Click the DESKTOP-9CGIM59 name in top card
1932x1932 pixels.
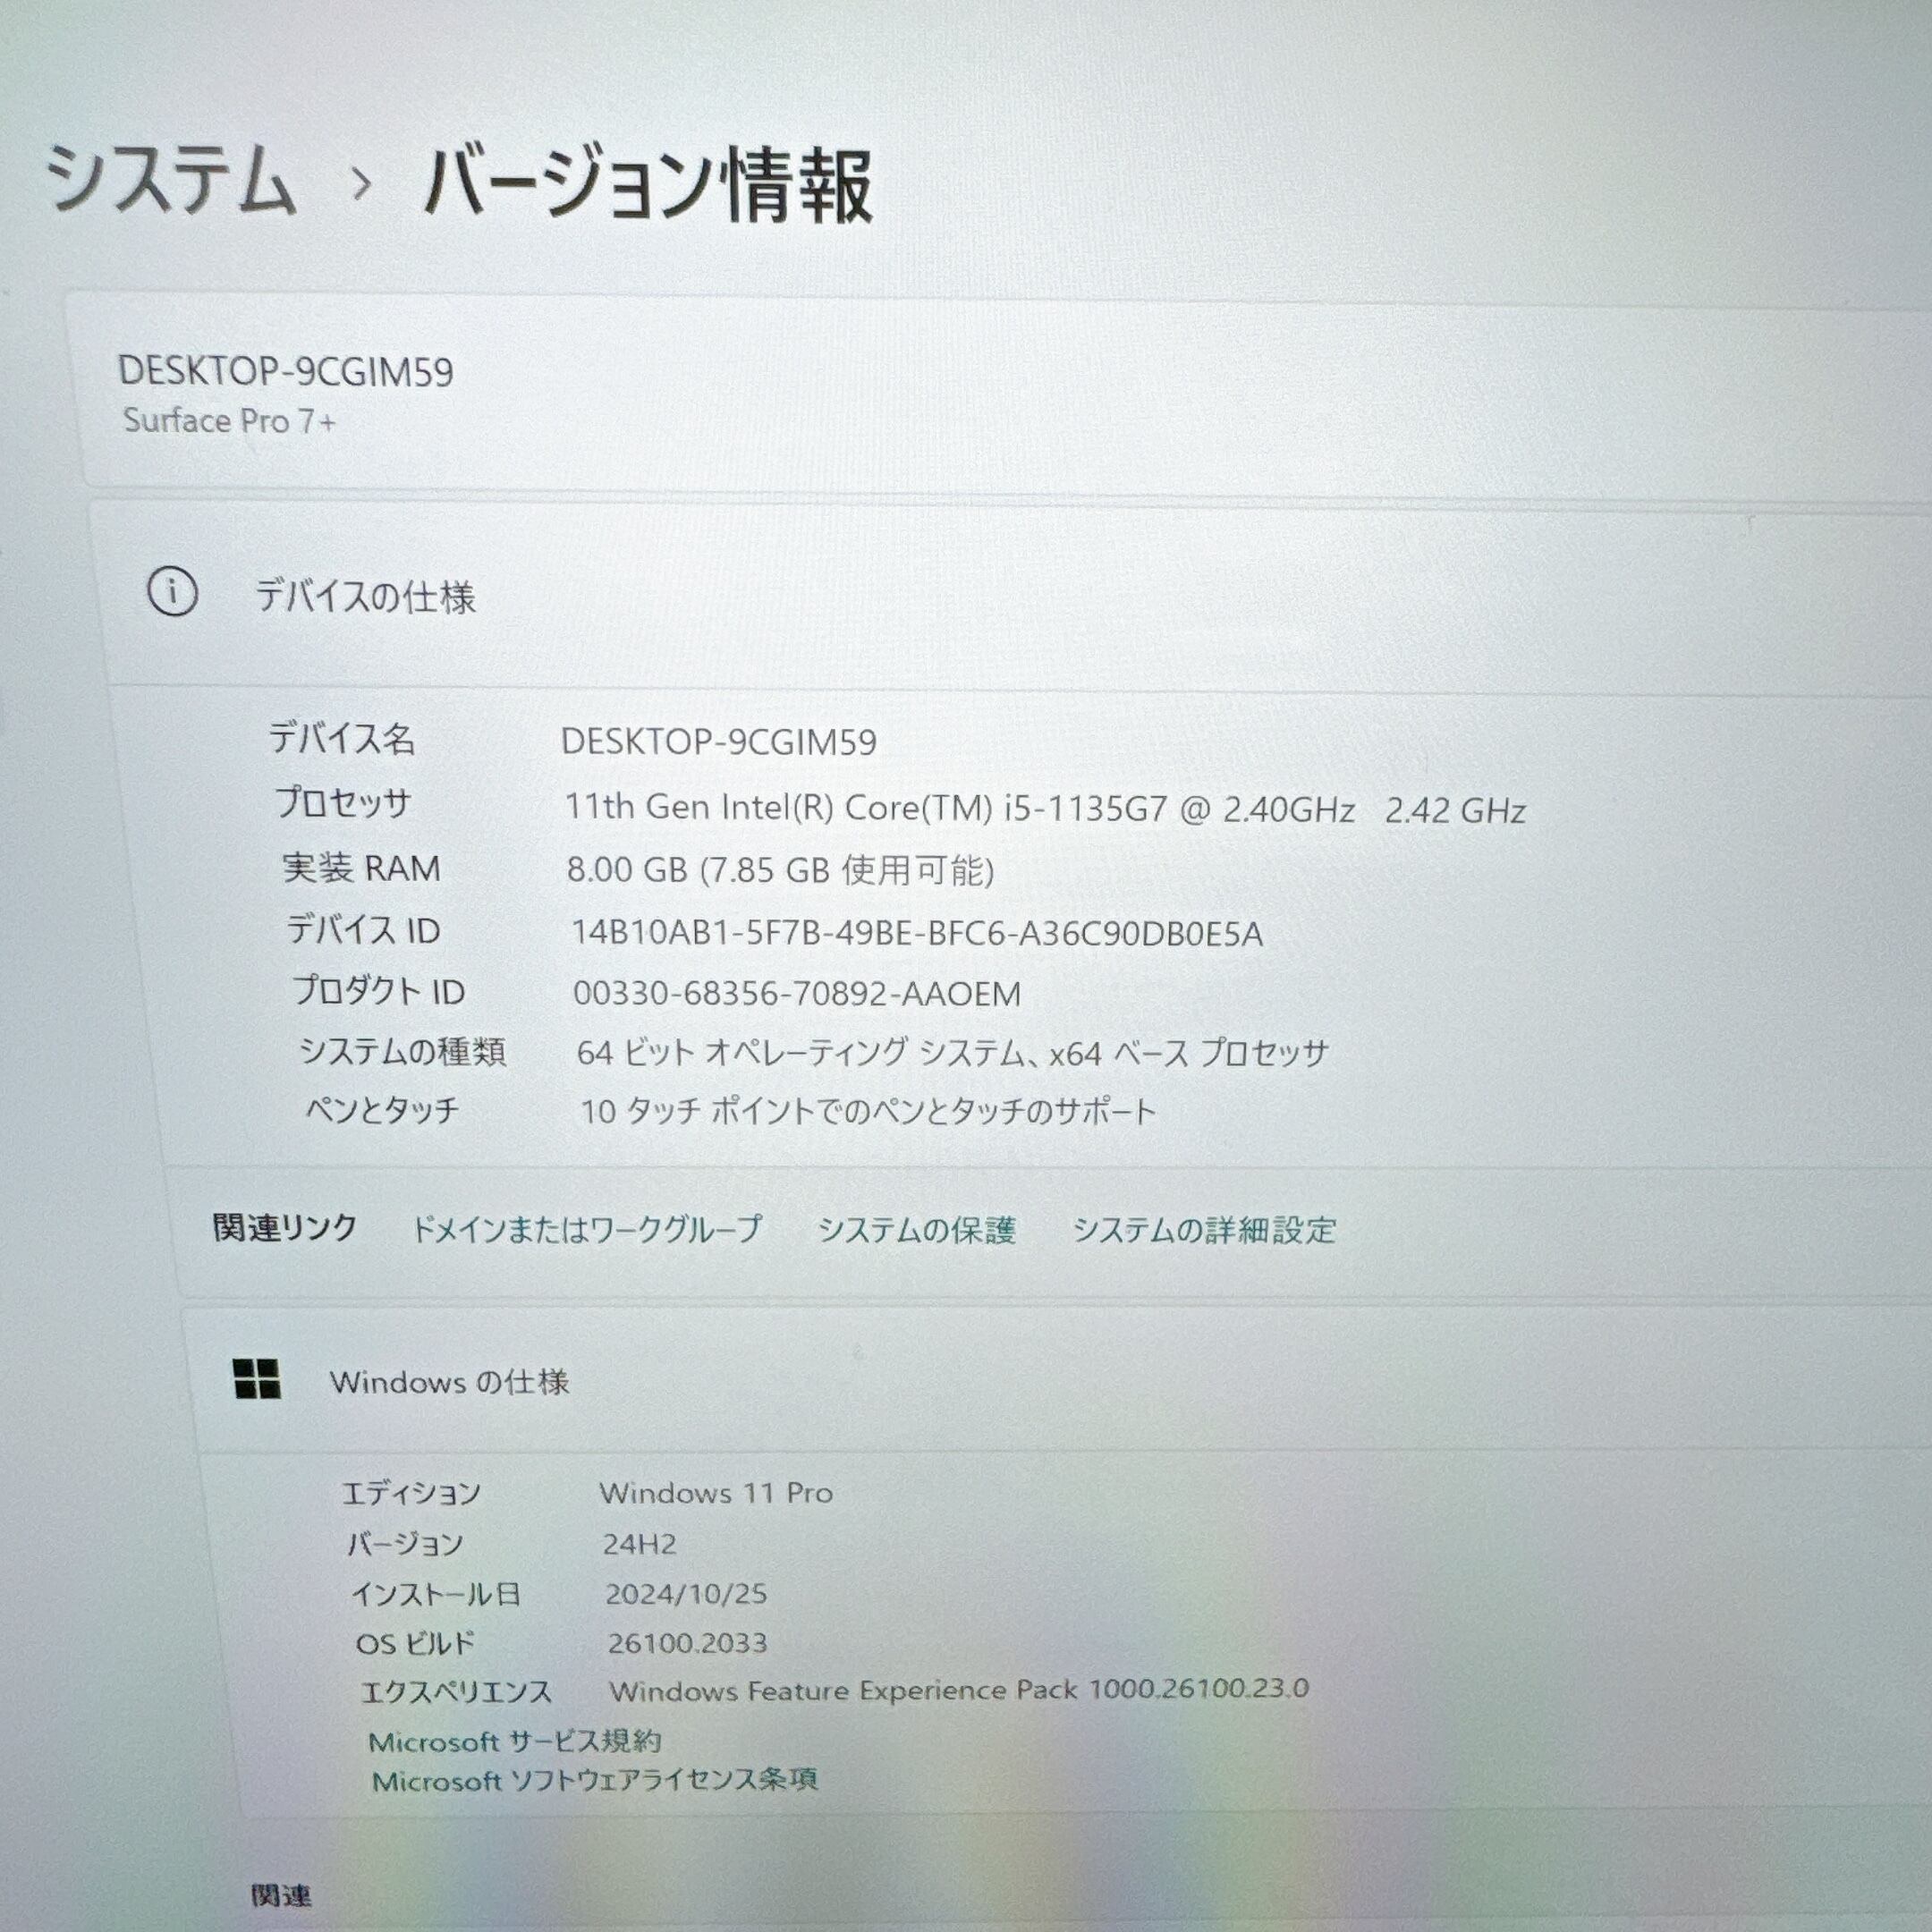[x=286, y=372]
